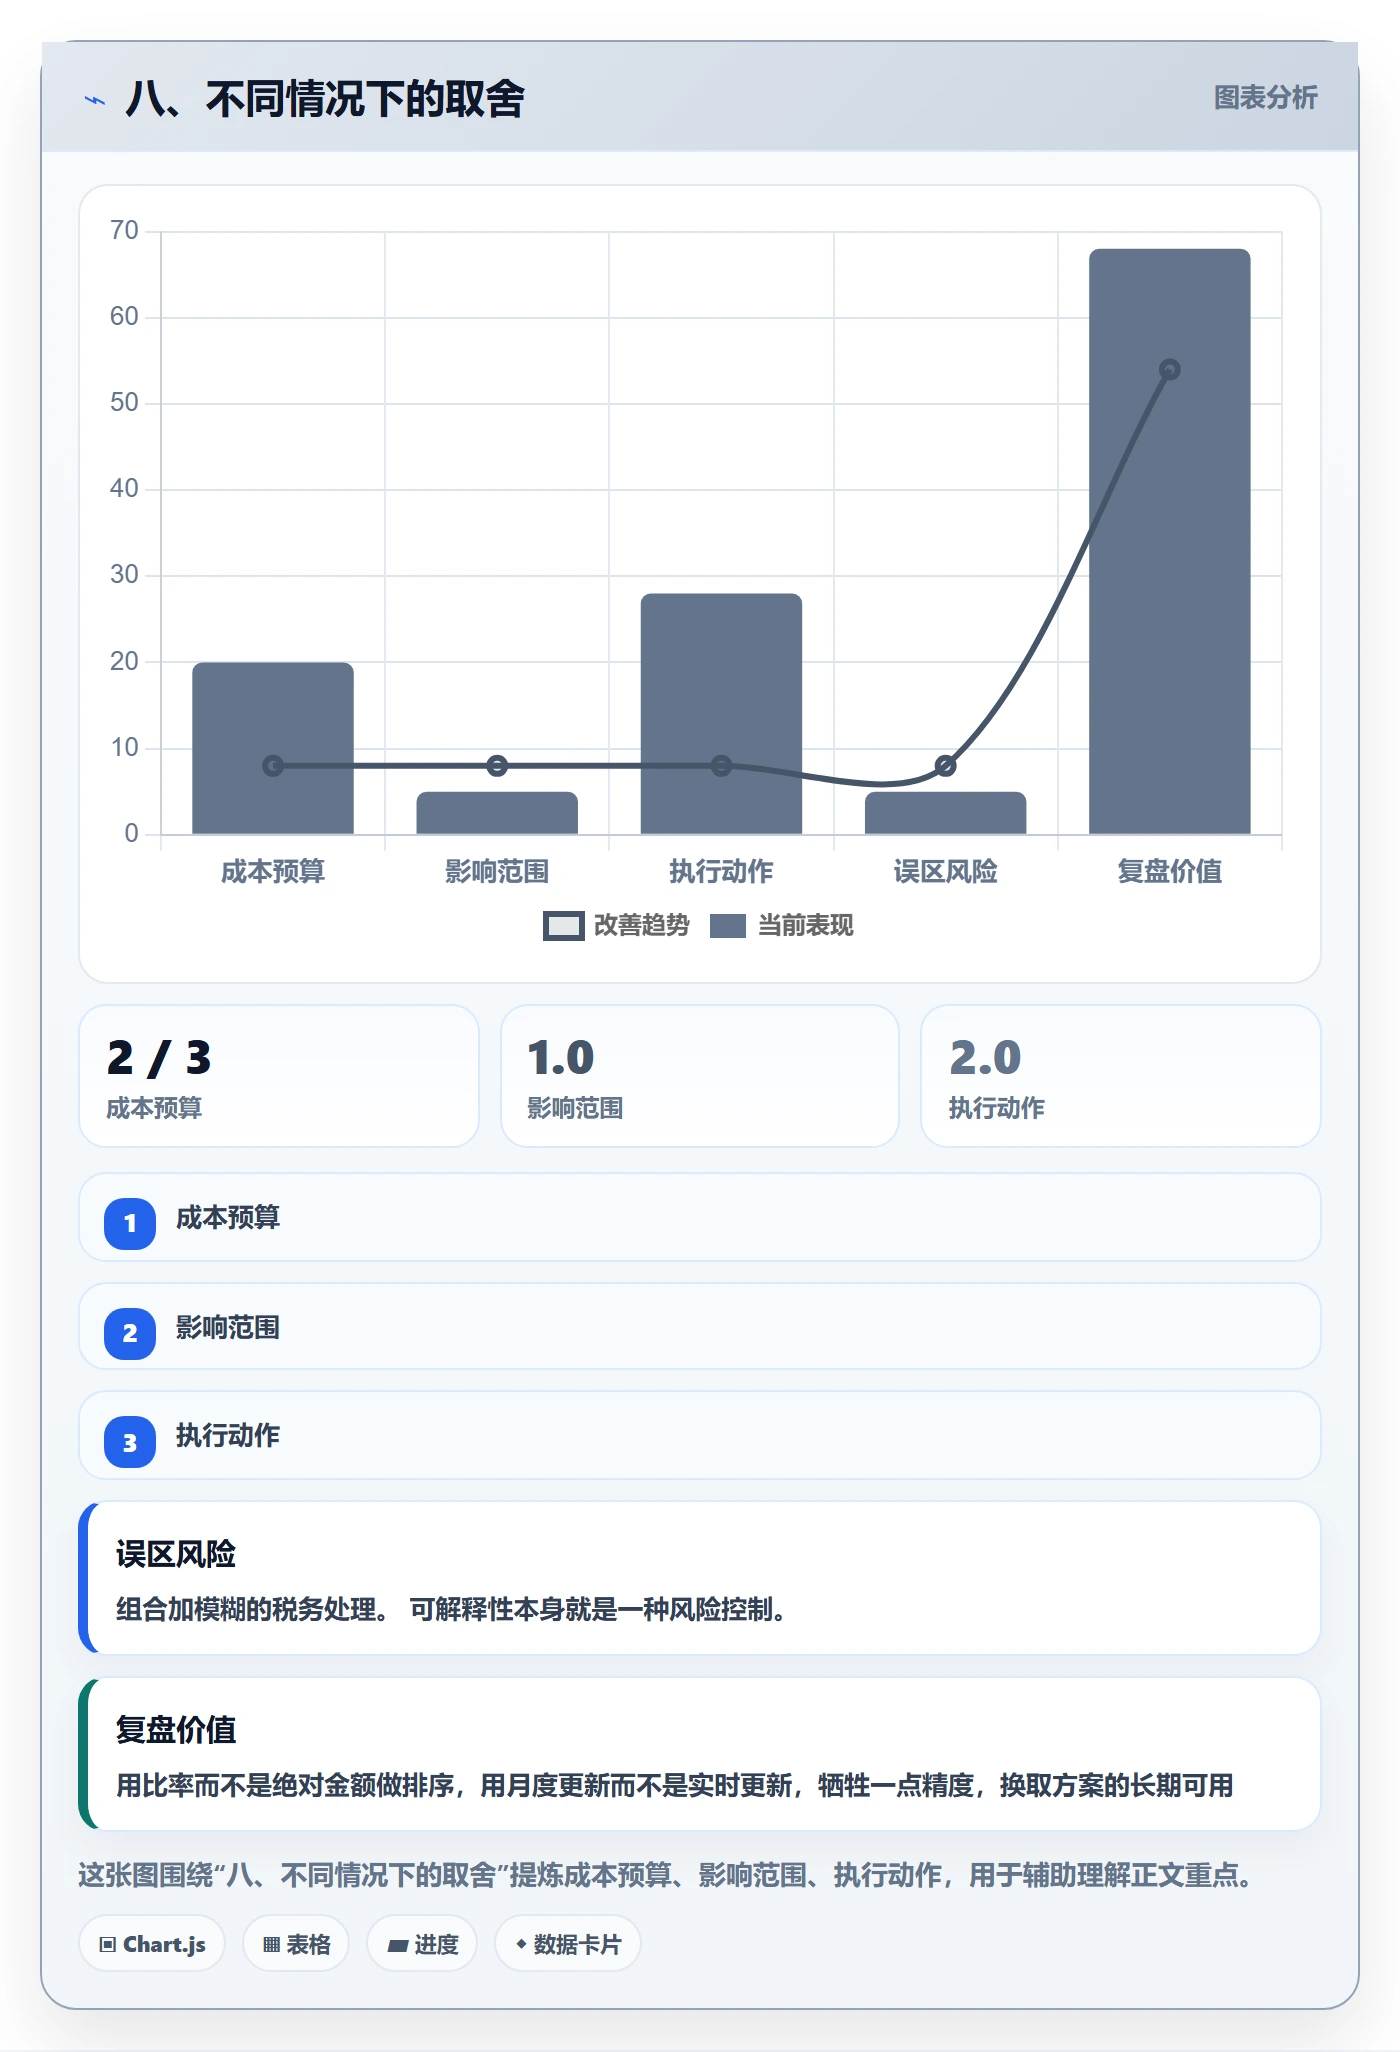Click the x-axis label 误区风险
The height and width of the screenshot is (2052, 1400).
[945, 872]
